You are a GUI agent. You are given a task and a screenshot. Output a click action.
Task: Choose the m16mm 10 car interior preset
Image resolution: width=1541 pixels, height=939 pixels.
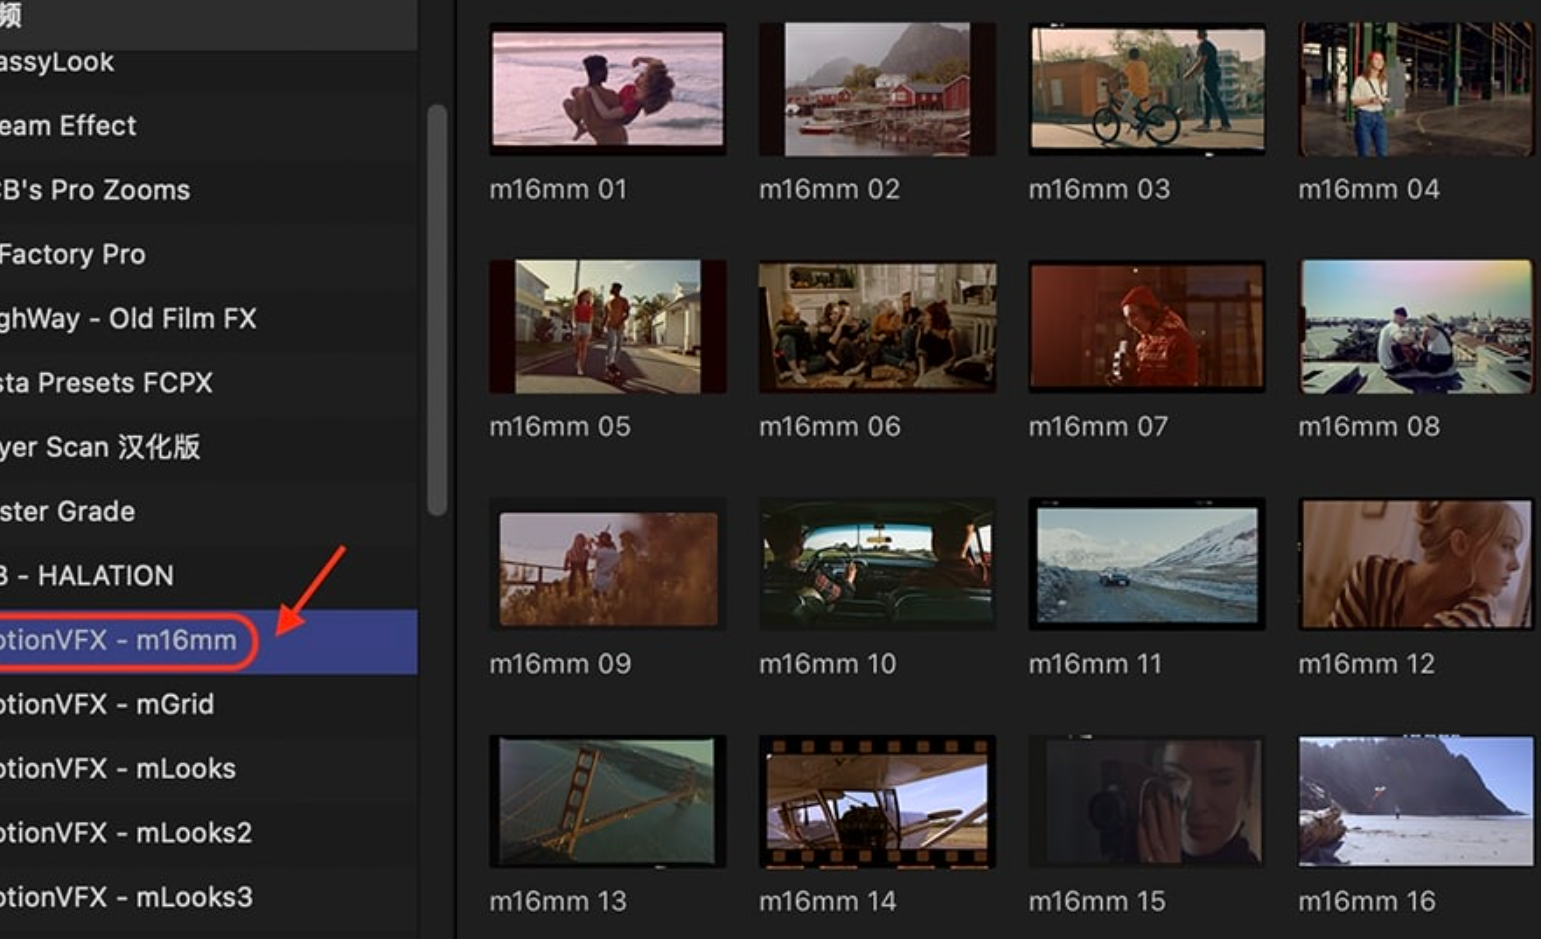[877, 564]
